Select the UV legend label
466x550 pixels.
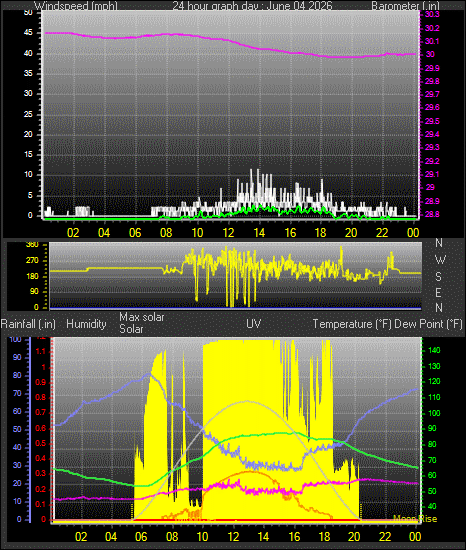tap(254, 323)
